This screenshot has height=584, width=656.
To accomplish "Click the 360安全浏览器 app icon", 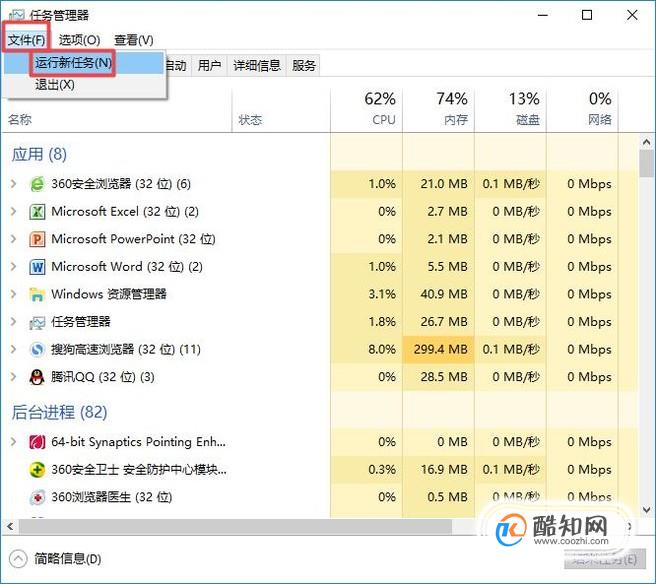I will coord(37,184).
